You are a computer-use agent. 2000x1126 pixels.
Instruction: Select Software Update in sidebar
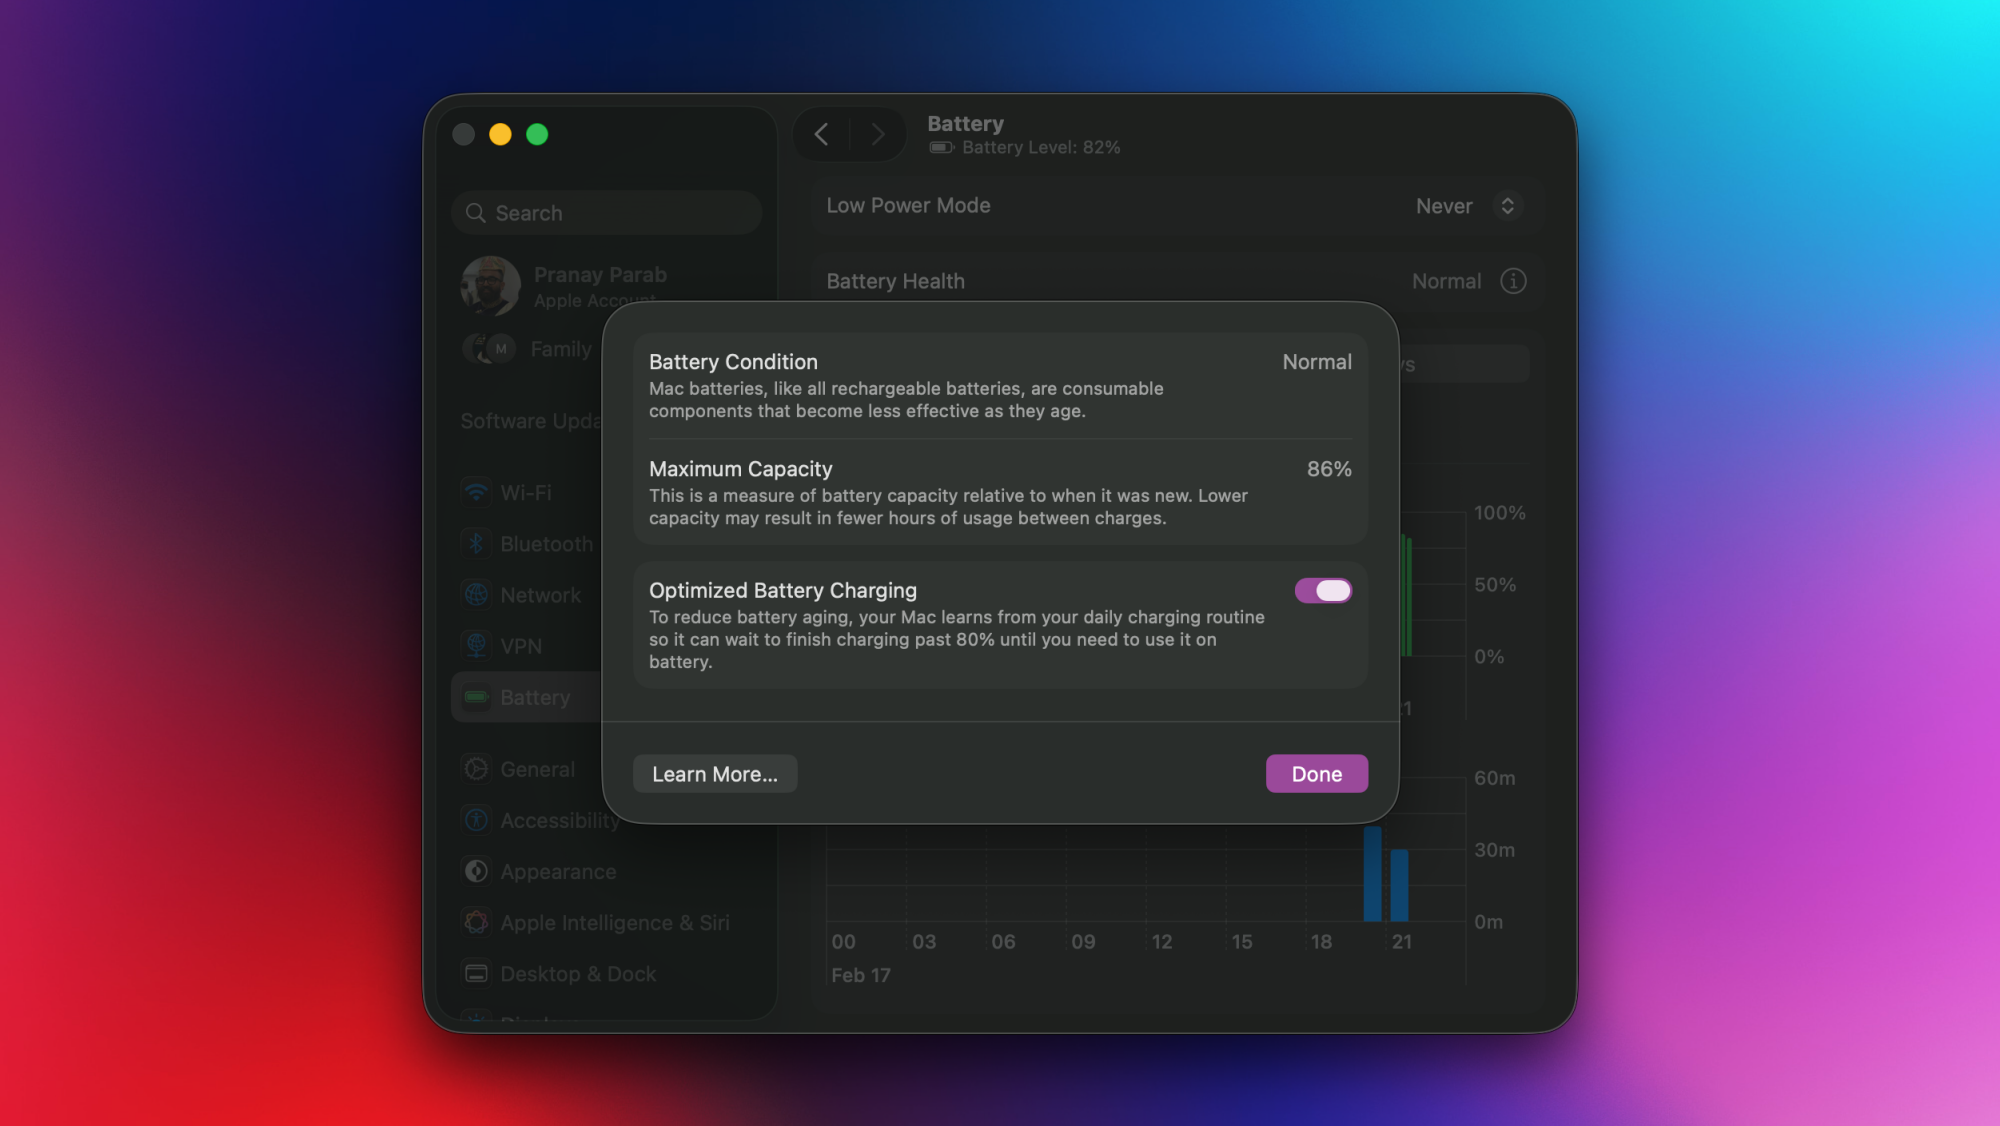click(531, 421)
